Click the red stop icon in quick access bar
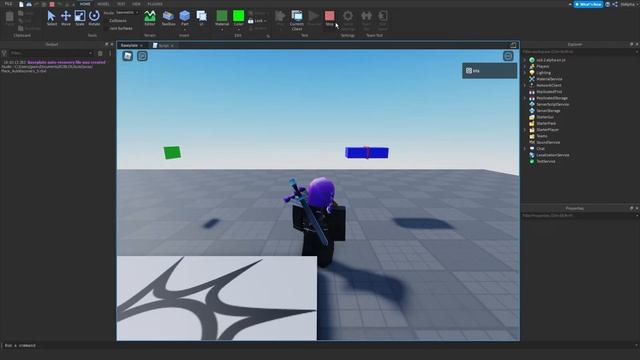 52,4
